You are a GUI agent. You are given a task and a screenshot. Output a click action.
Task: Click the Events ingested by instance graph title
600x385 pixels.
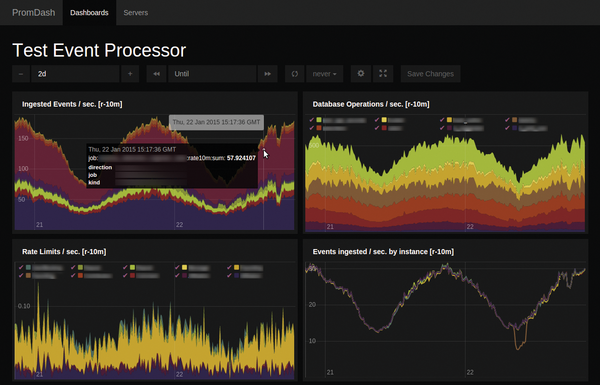tap(383, 251)
